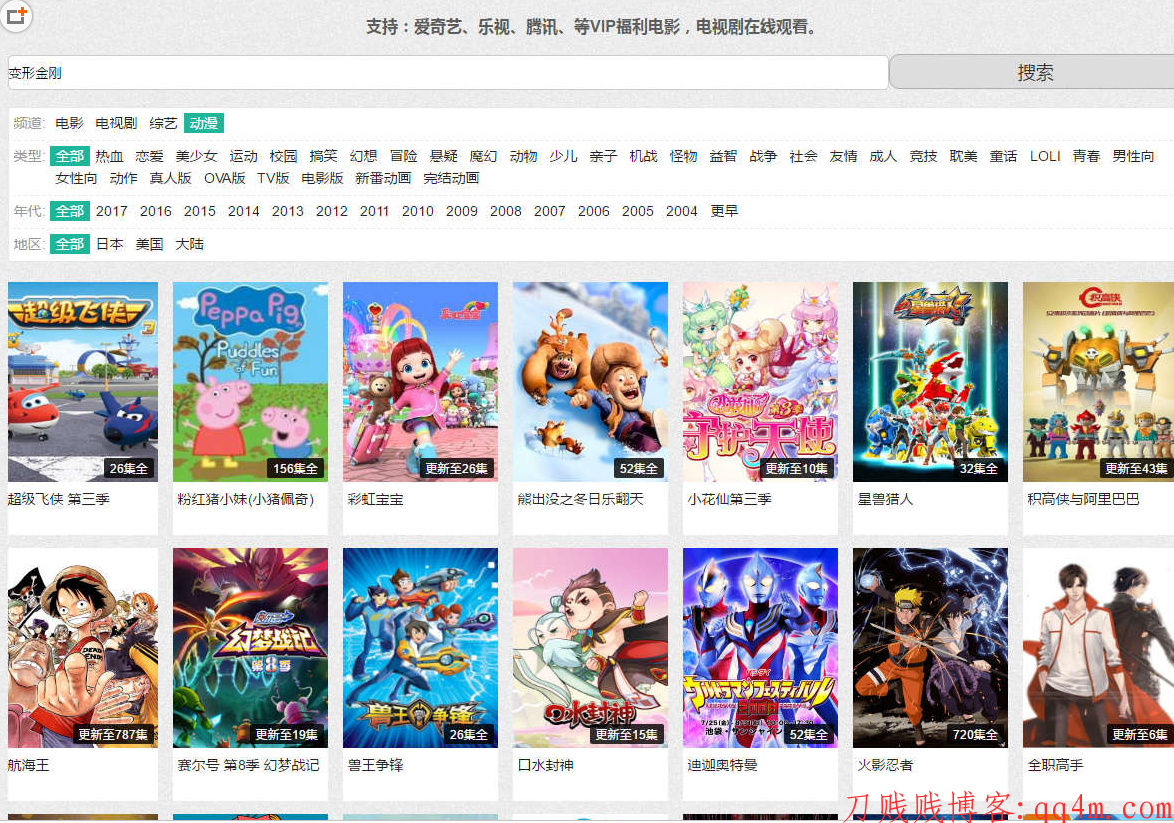Filter by type 完结动画

pos(451,177)
